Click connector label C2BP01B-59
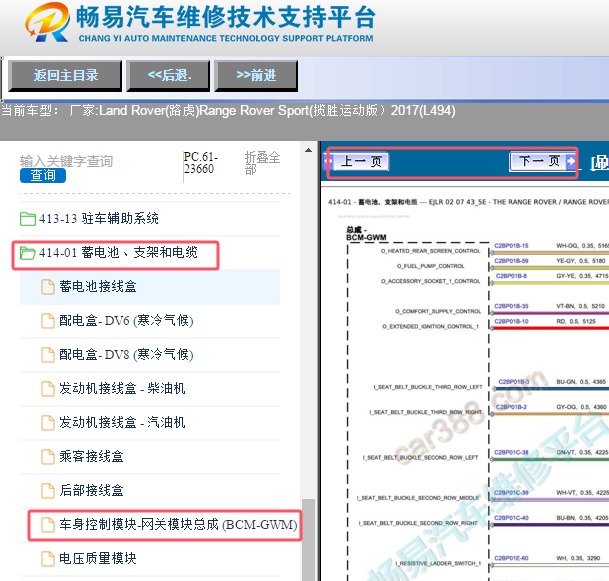The width and height of the screenshot is (609, 581). [x=511, y=261]
